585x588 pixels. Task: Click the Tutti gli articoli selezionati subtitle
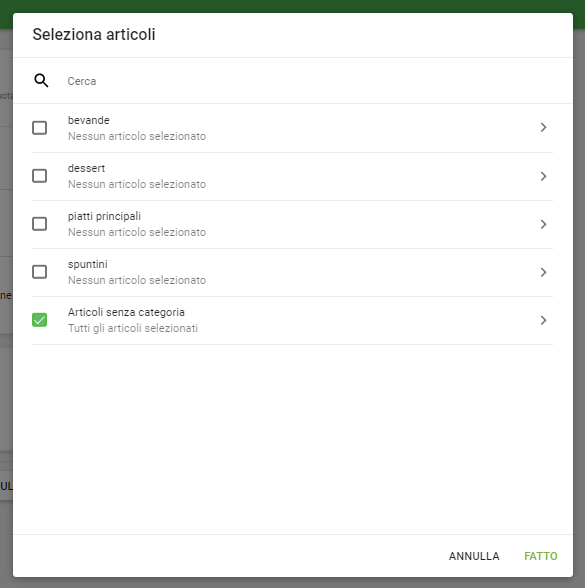pyautogui.click(x=133, y=328)
